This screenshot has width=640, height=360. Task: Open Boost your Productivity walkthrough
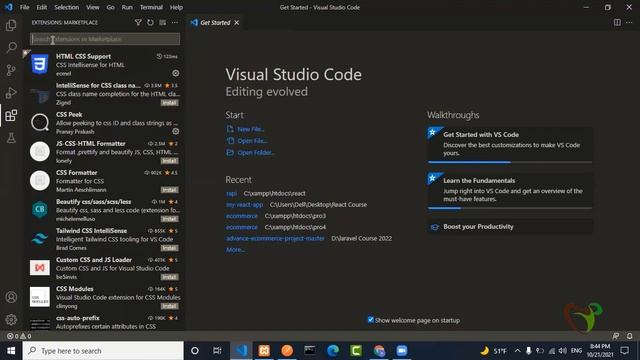point(510,227)
